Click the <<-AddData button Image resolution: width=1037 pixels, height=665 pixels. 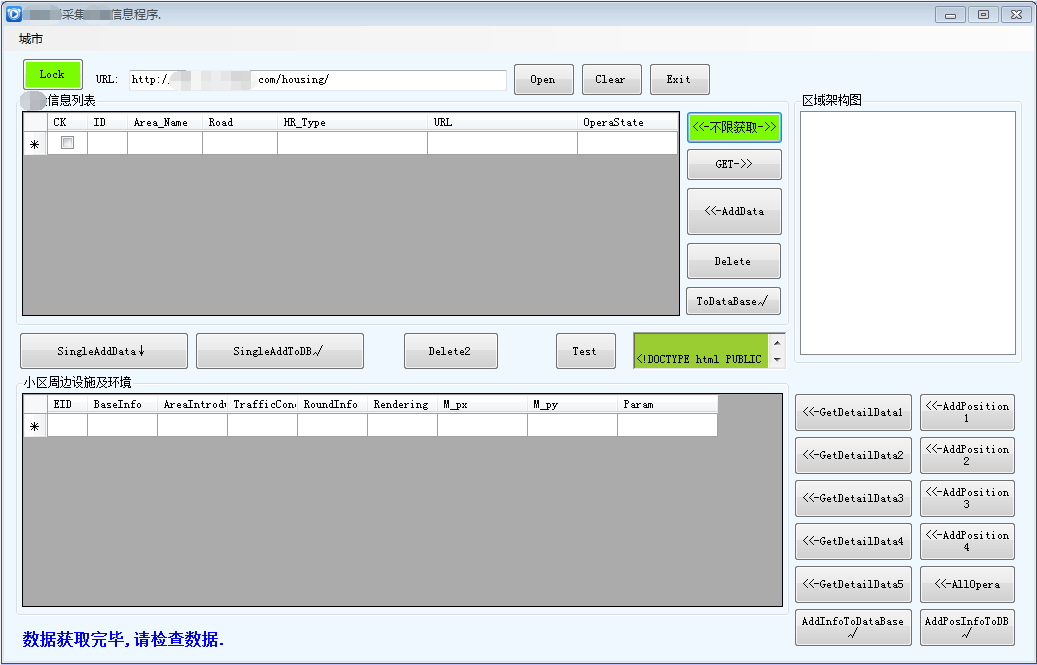(733, 211)
